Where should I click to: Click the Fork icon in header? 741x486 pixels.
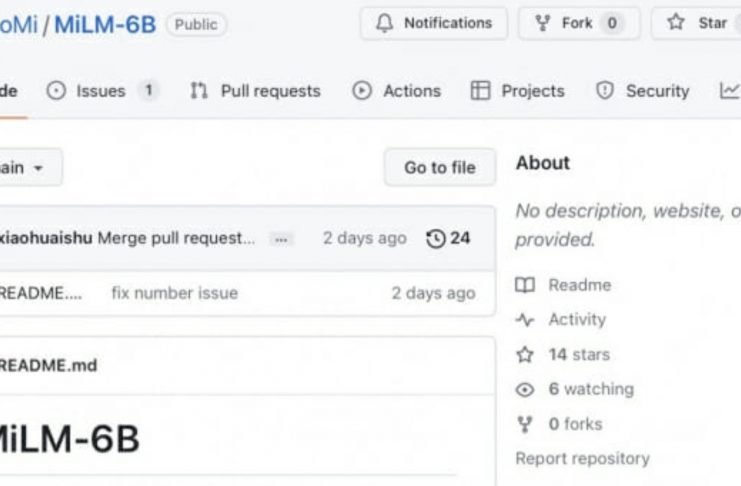[x=543, y=23]
